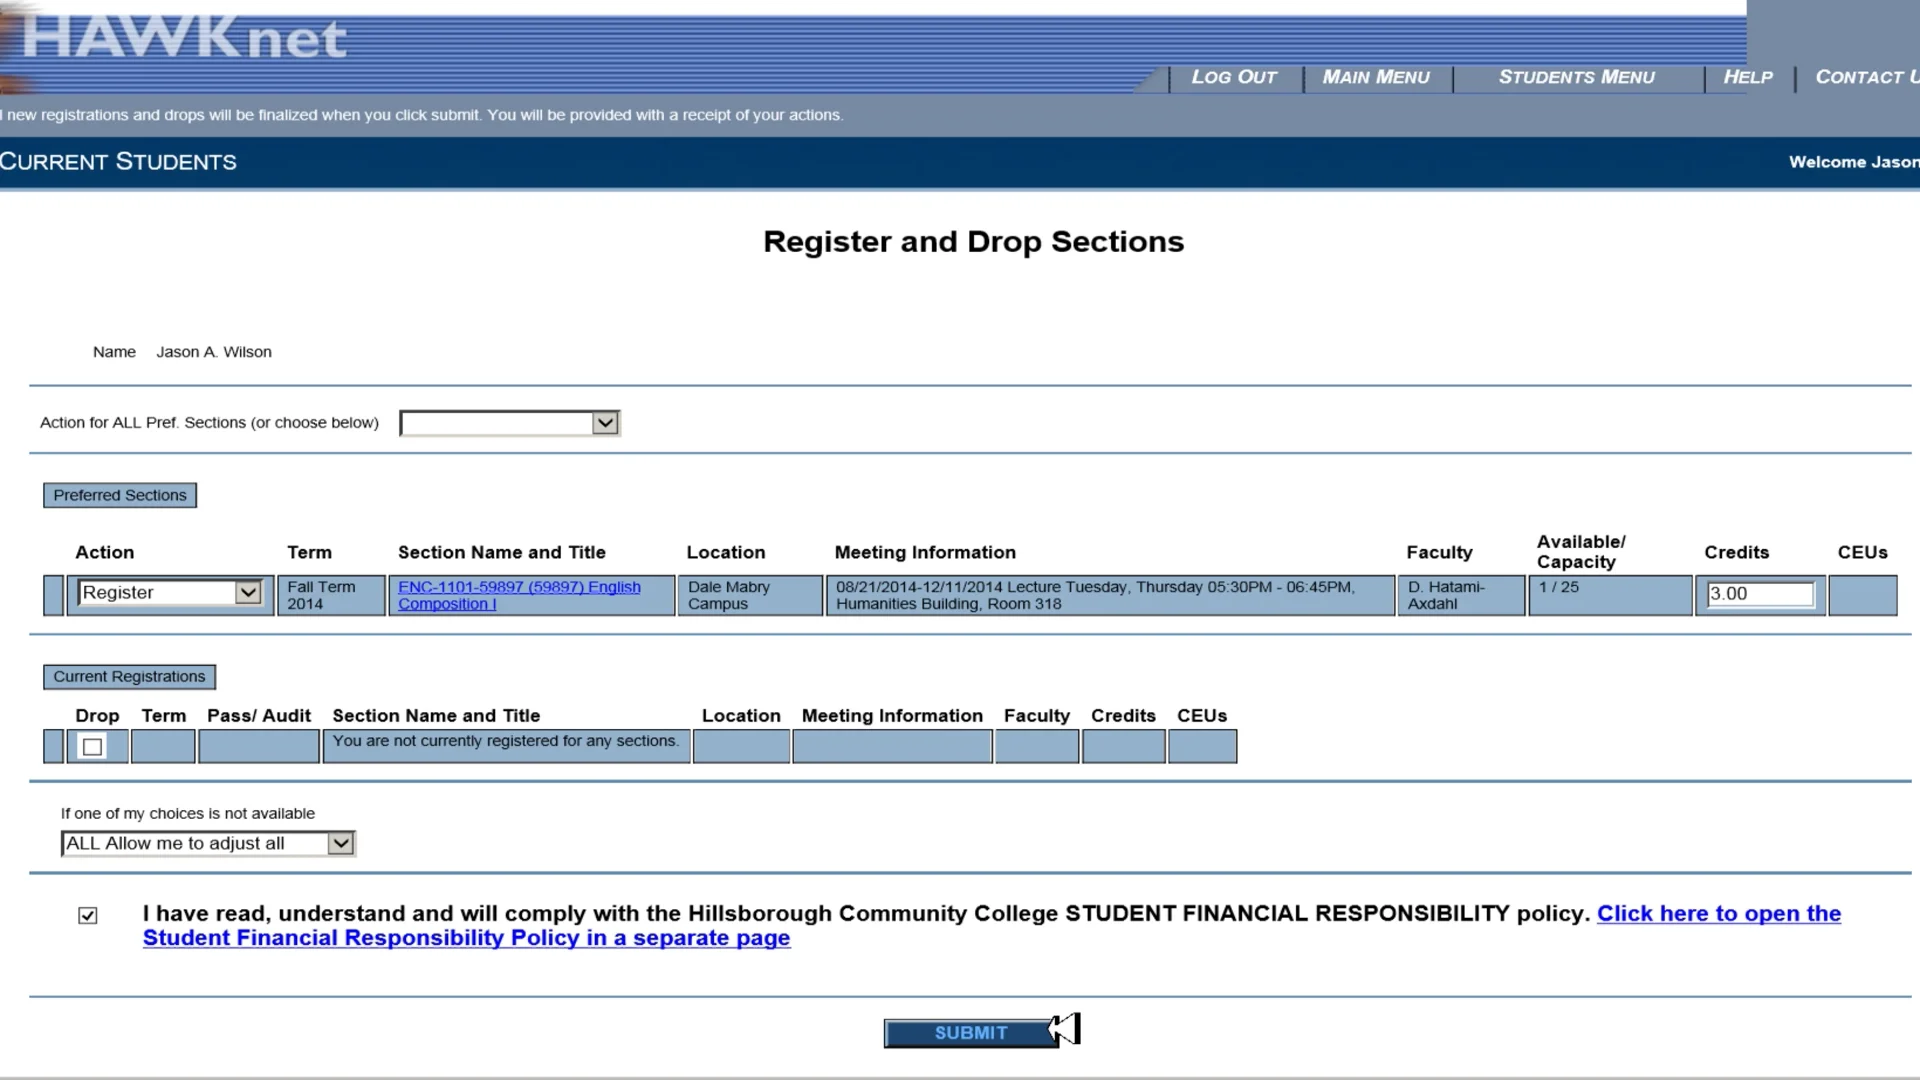Click Help in the top navigation

[x=1747, y=77]
